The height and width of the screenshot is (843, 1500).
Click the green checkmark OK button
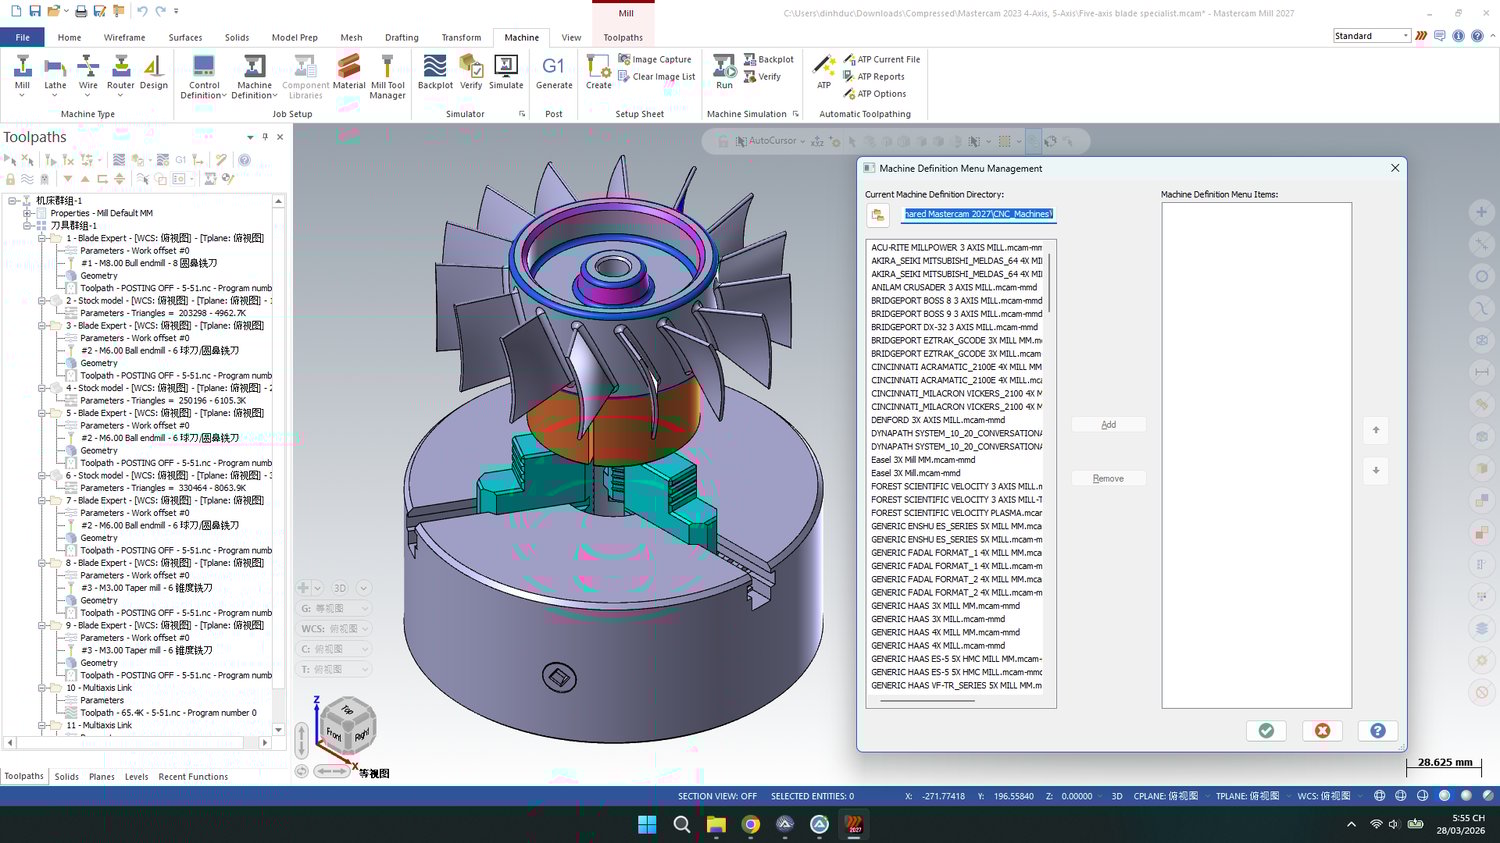click(x=1266, y=731)
